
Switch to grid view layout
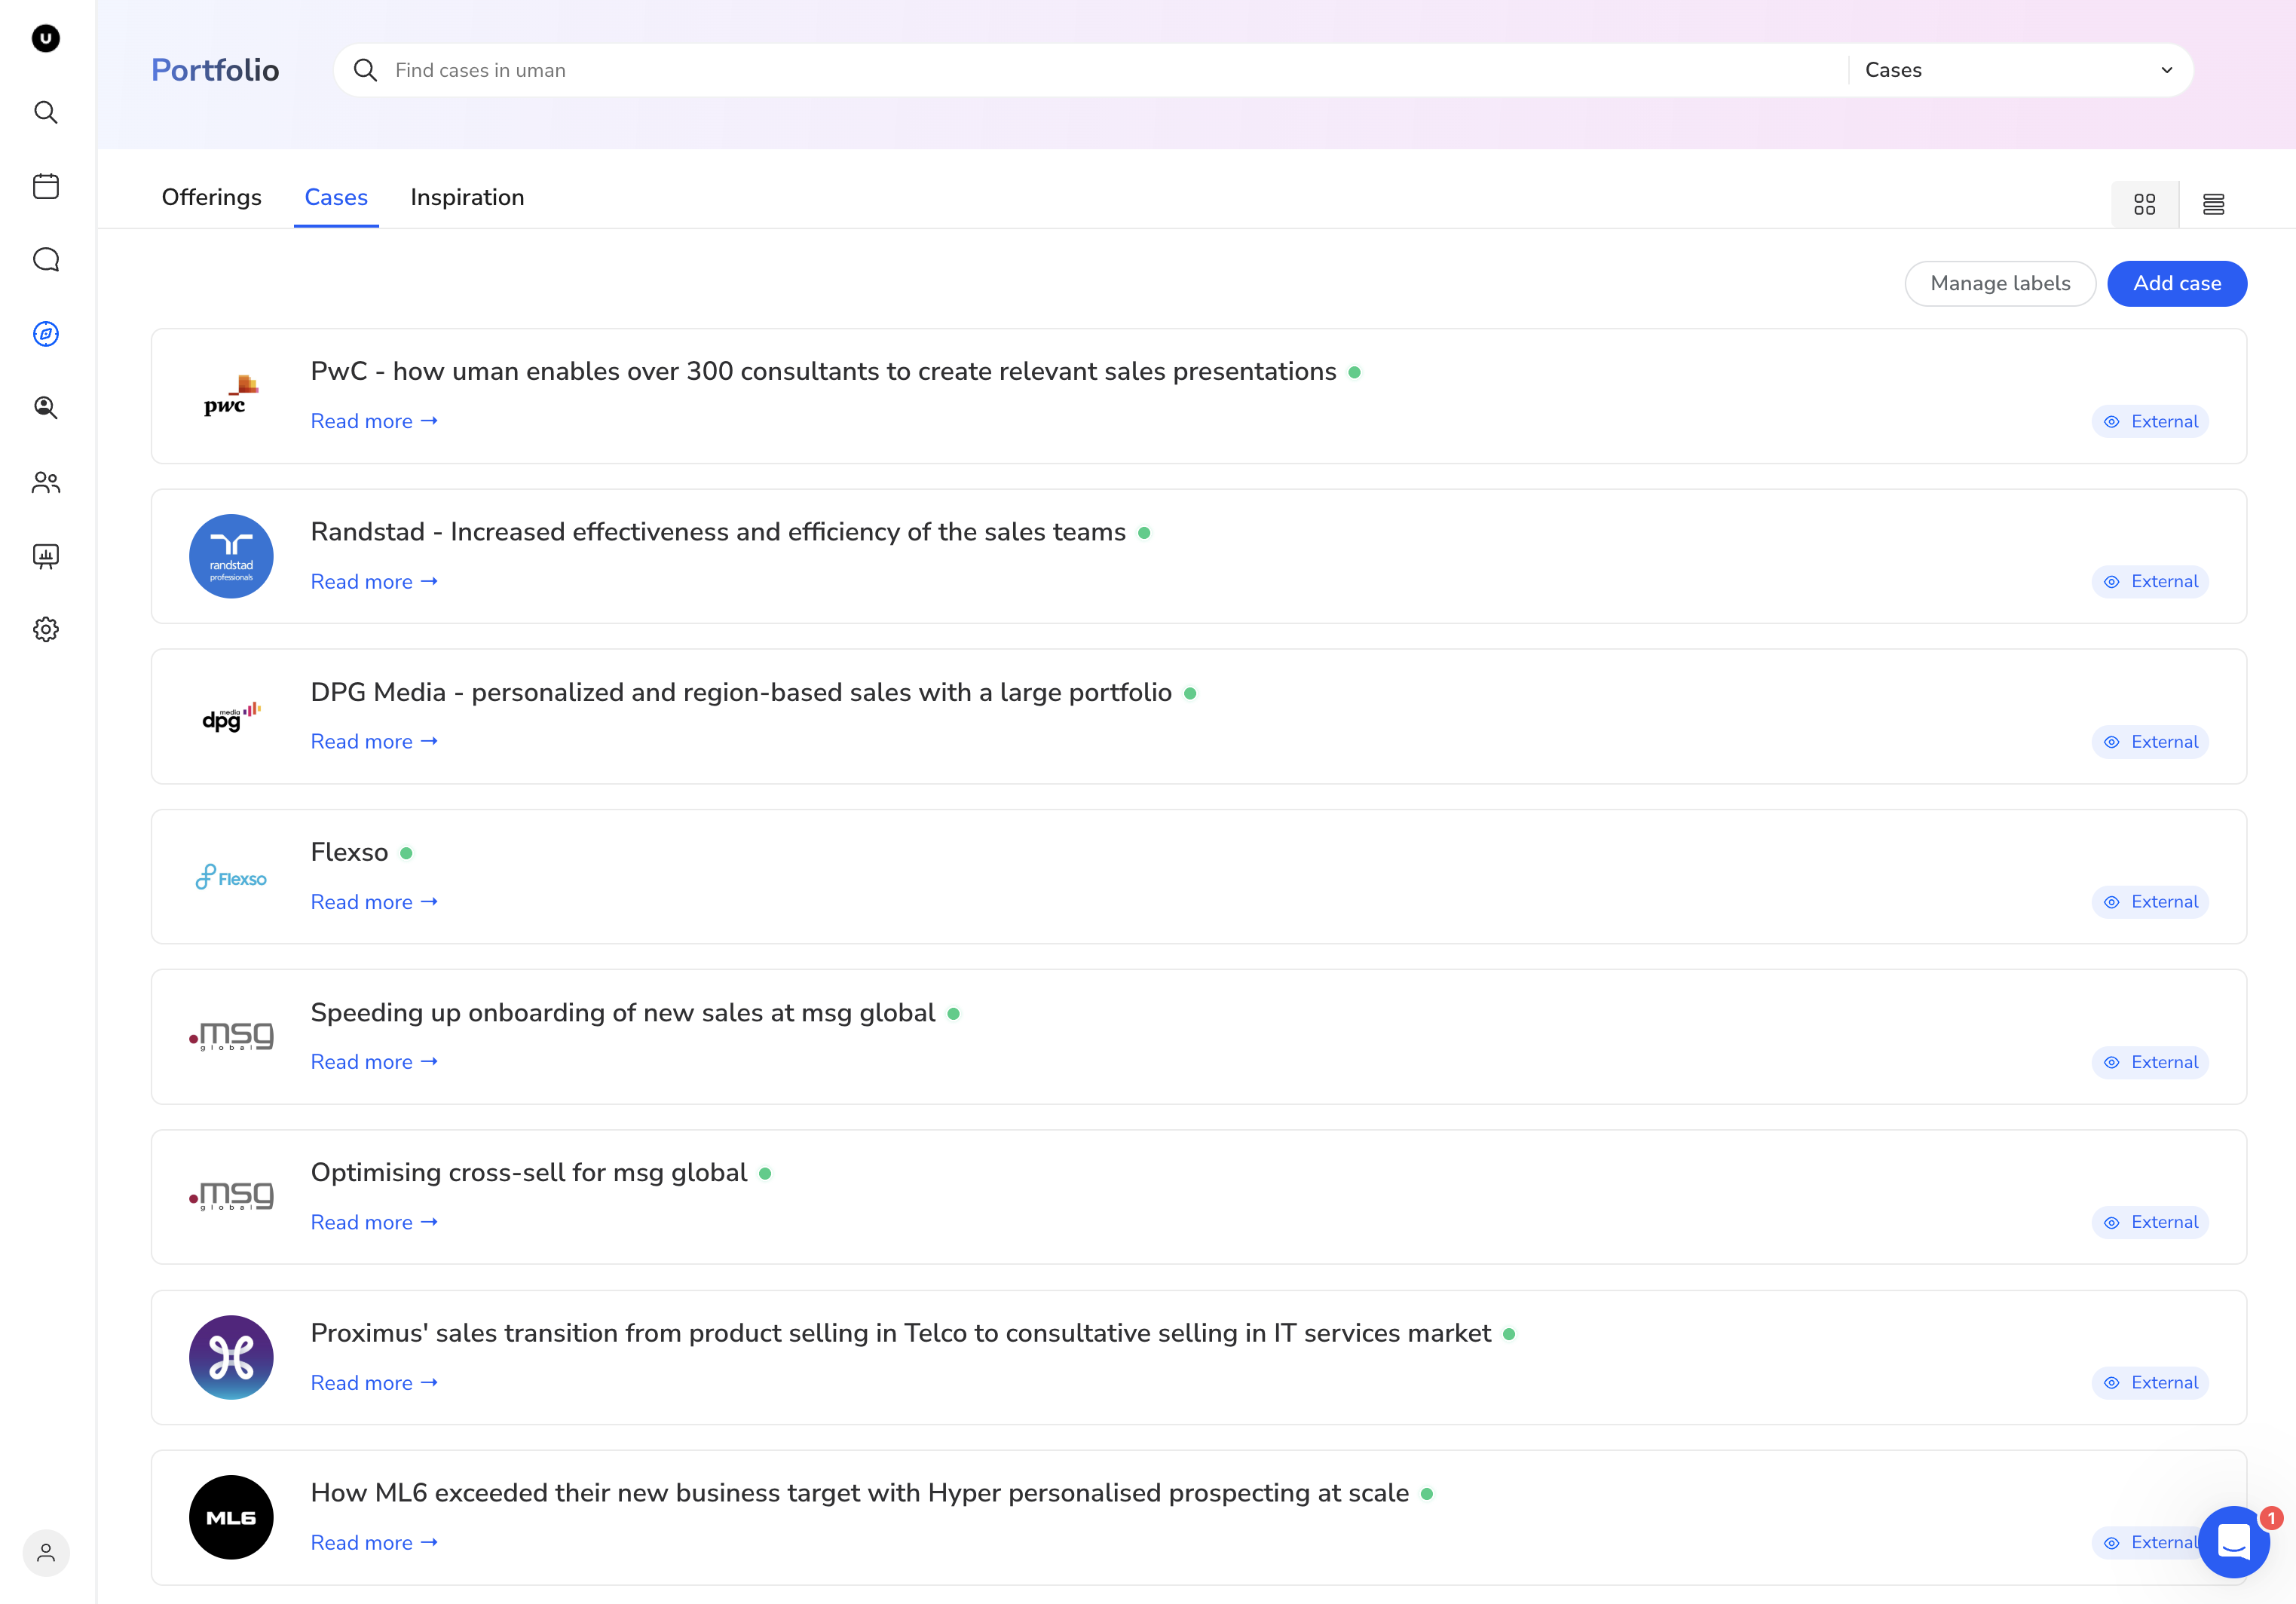click(2144, 204)
